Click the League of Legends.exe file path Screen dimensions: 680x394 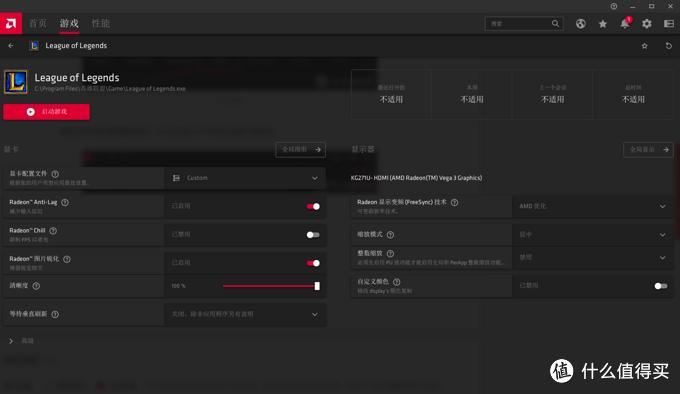pos(110,89)
